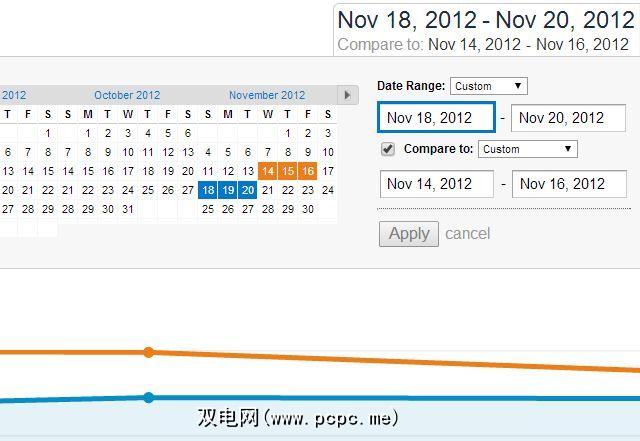Click the Nov 14, 2012 compare start field
640x441 pixels.
coord(436,184)
